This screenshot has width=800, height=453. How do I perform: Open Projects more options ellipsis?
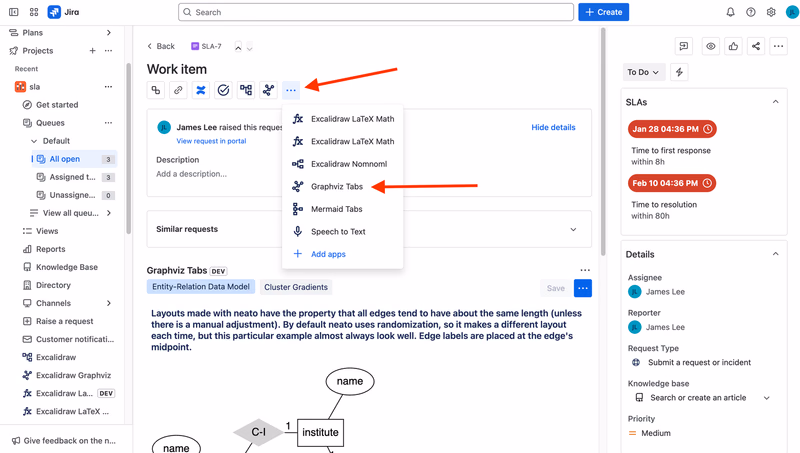click(x=108, y=51)
